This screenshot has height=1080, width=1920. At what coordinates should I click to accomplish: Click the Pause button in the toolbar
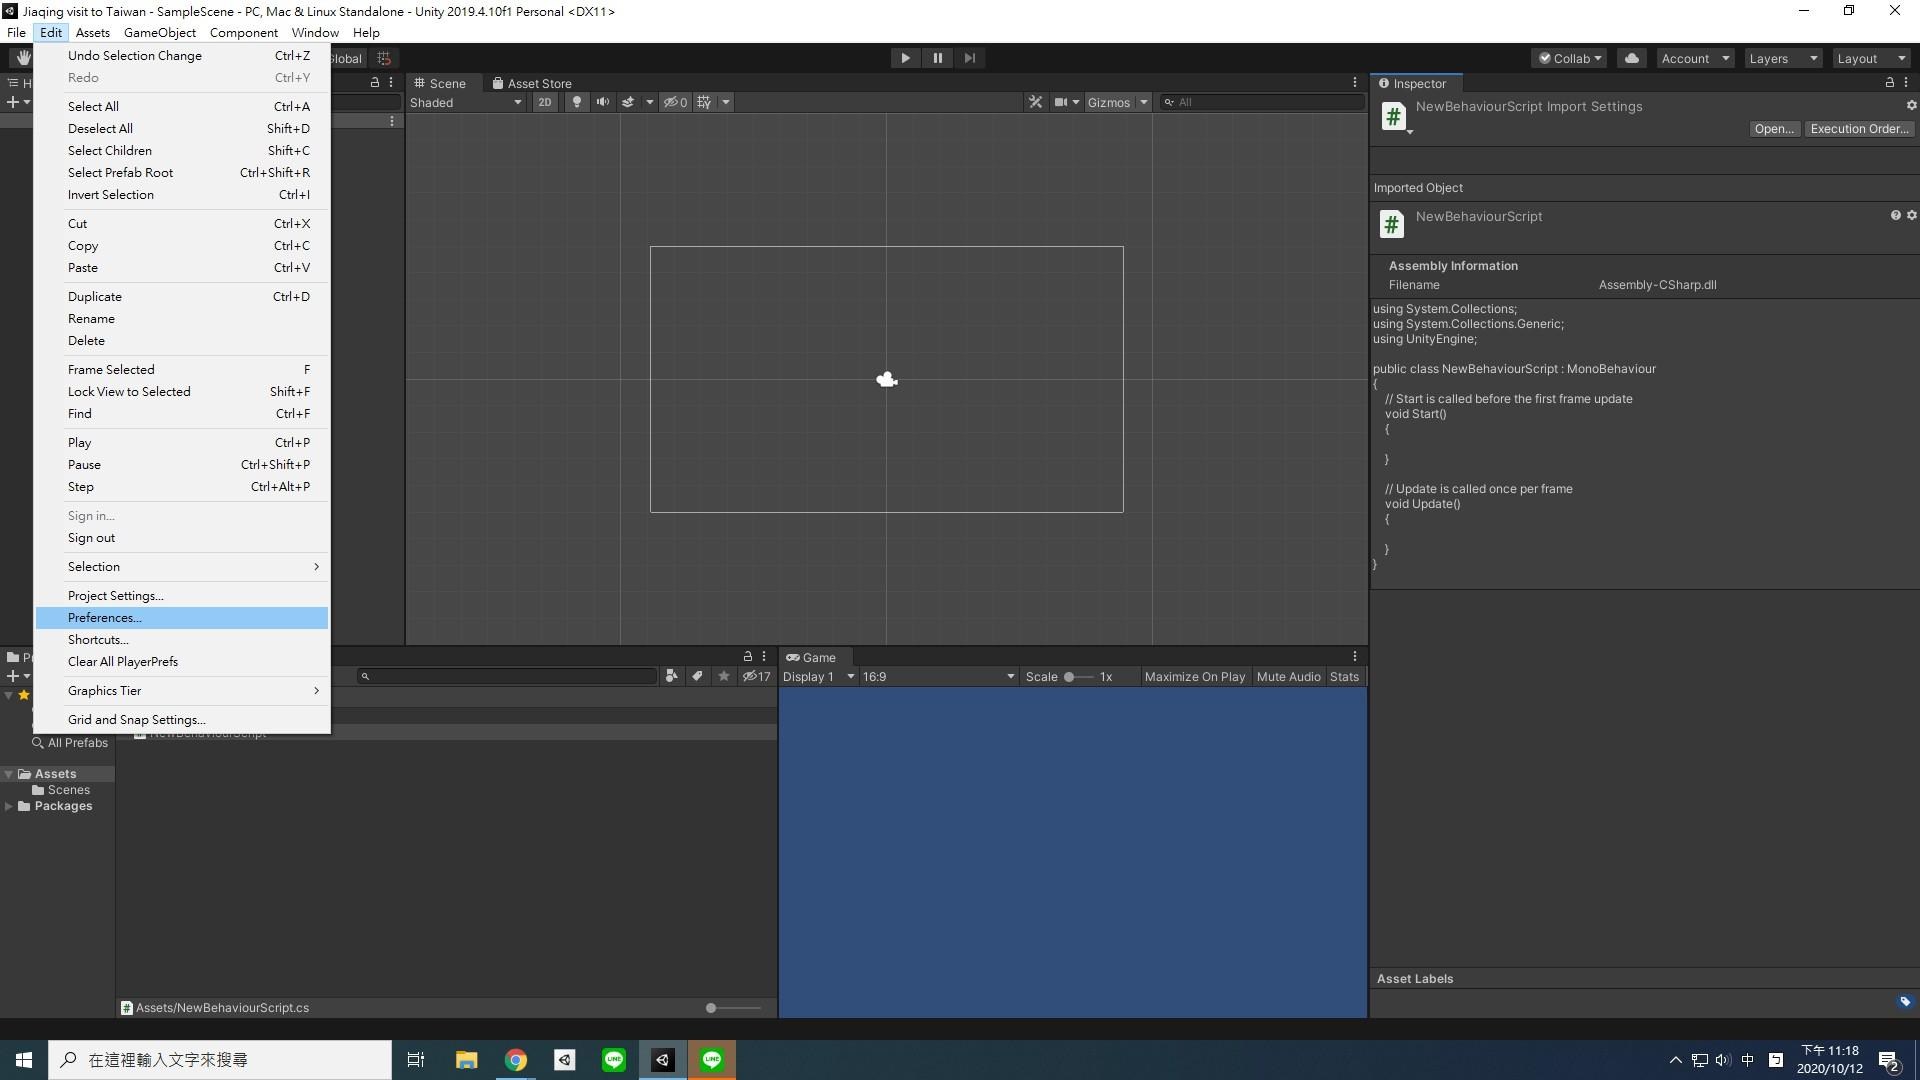tap(937, 58)
